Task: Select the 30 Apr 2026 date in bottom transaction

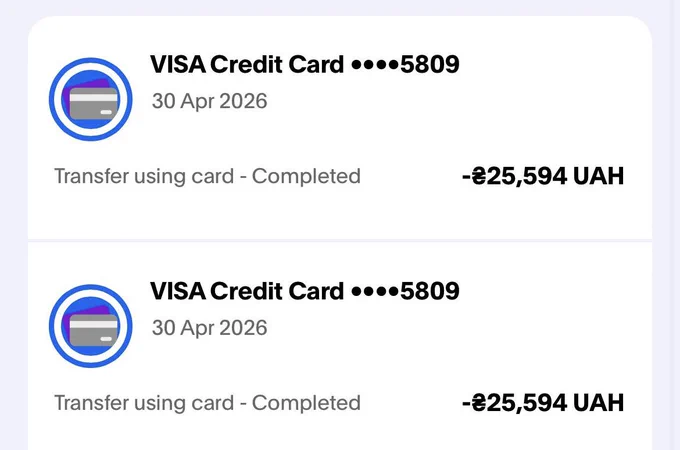Action: click(x=209, y=328)
